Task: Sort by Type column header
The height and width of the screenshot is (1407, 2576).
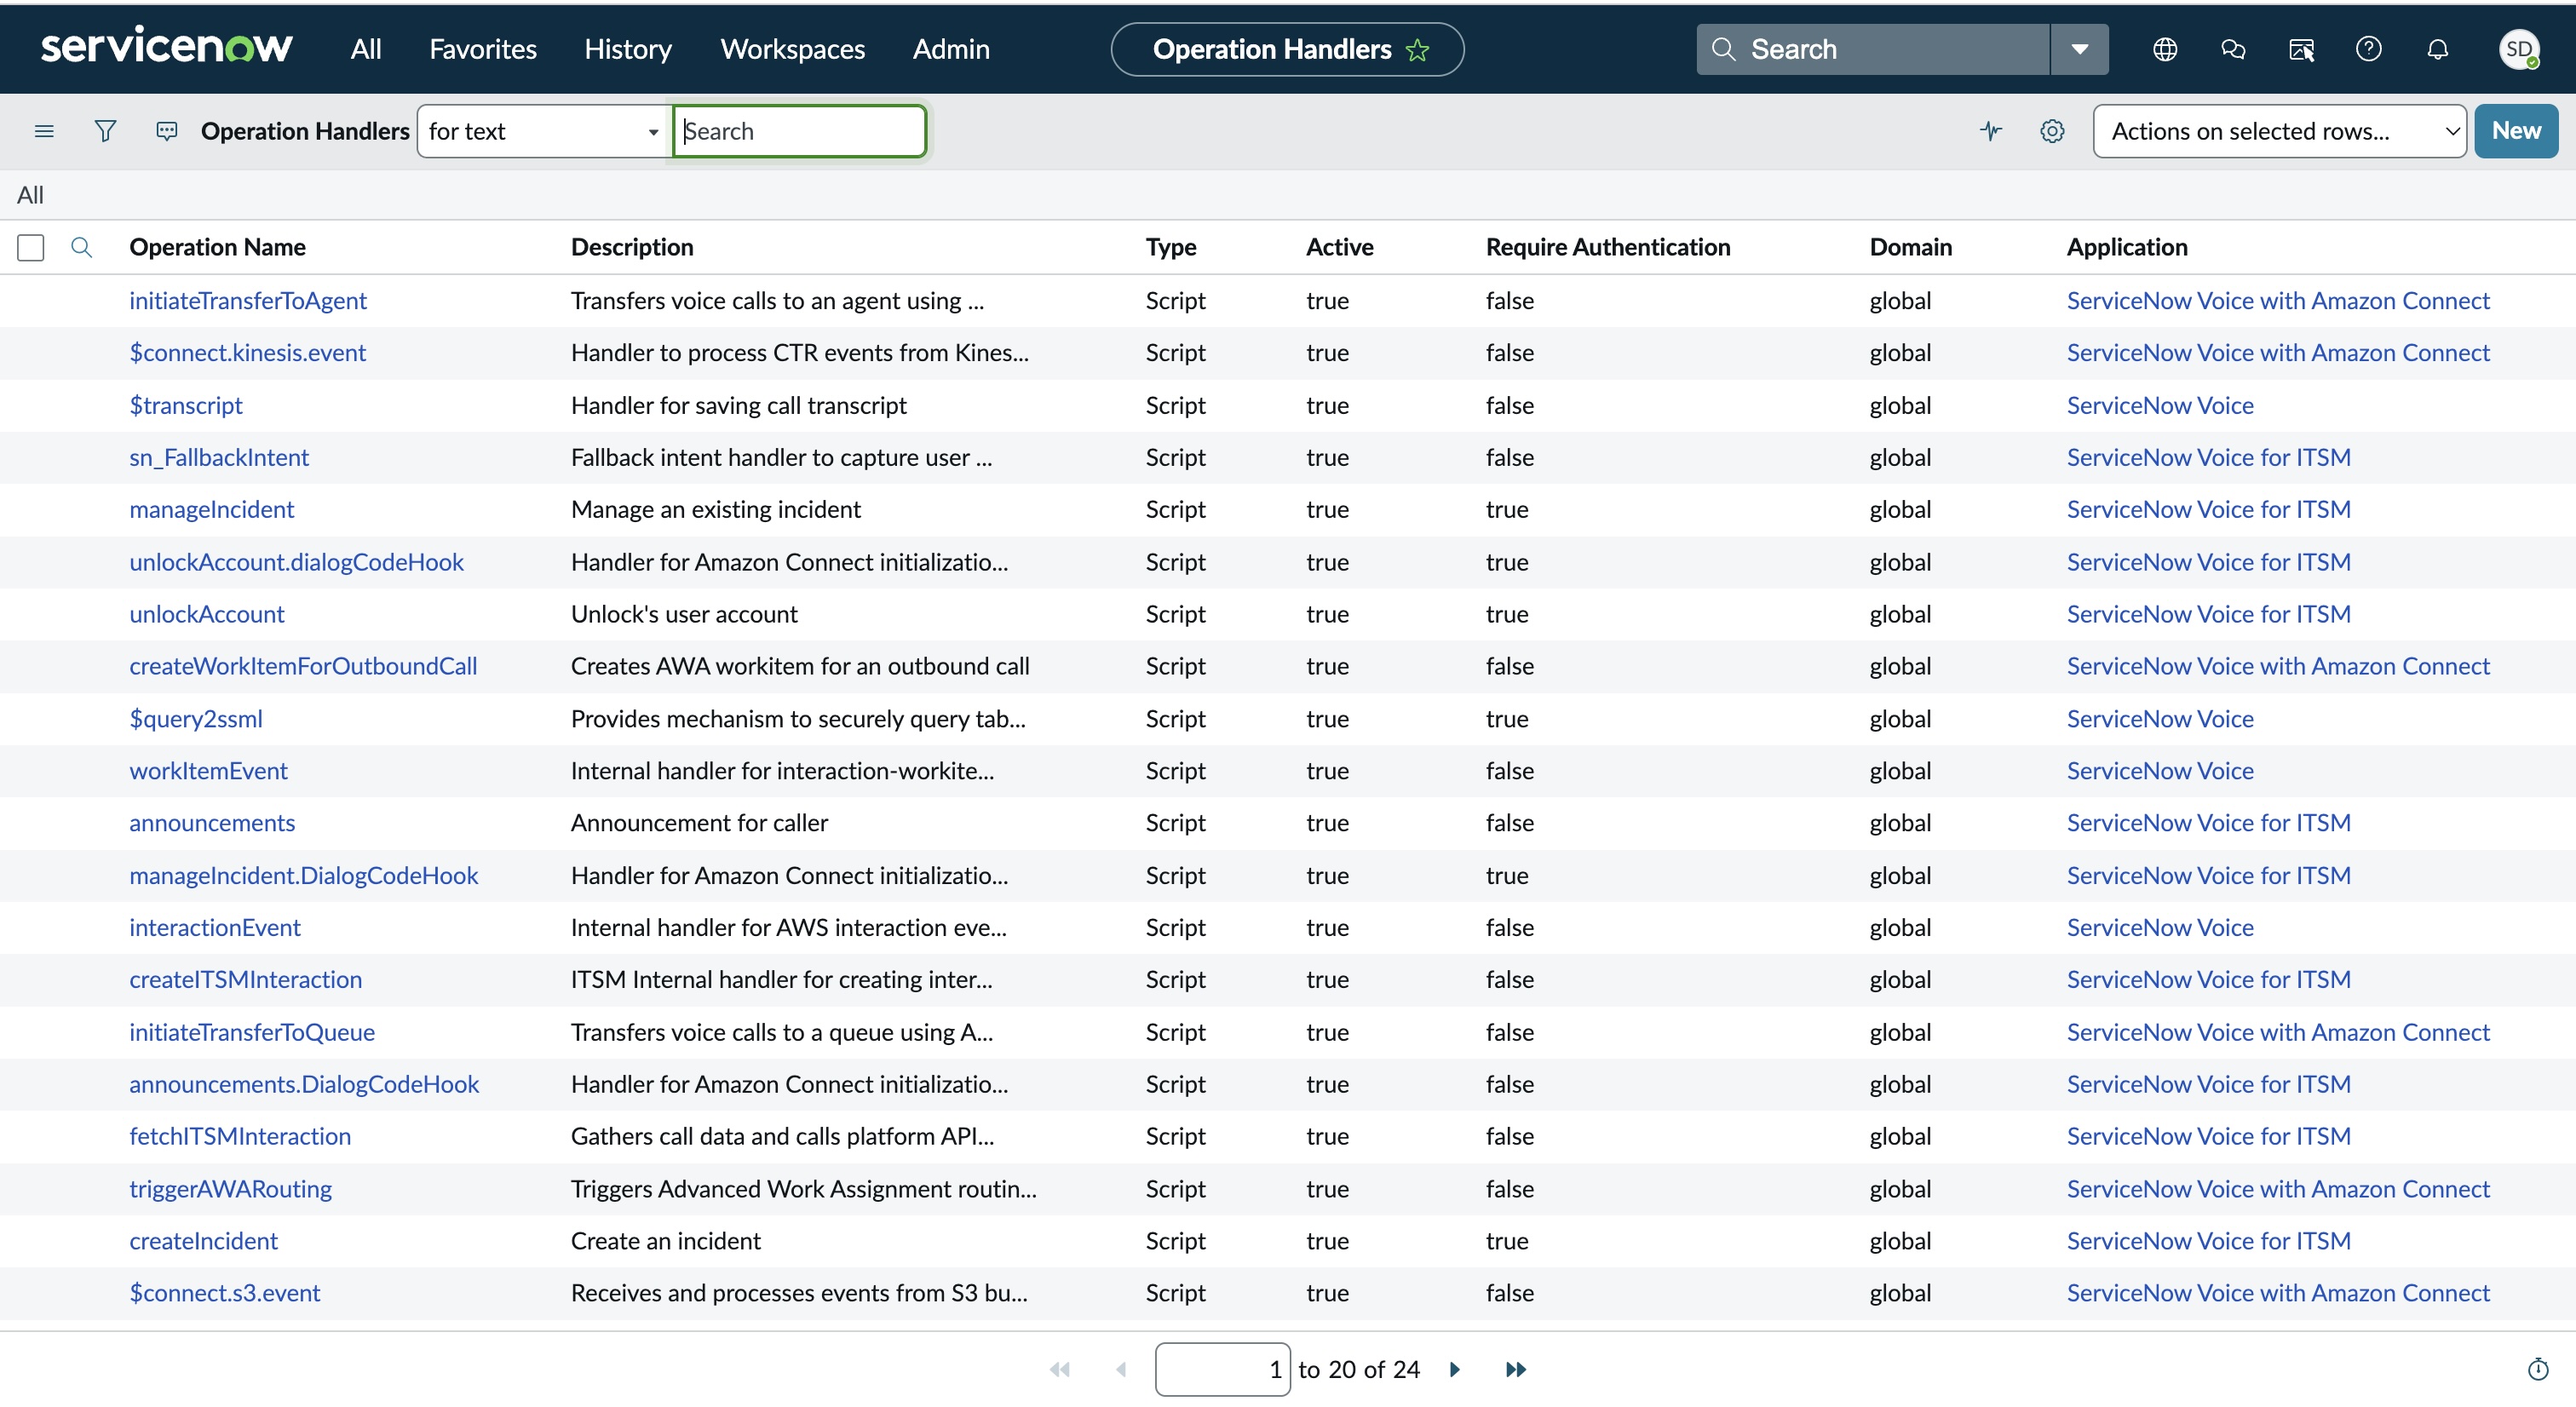Action: point(1171,247)
